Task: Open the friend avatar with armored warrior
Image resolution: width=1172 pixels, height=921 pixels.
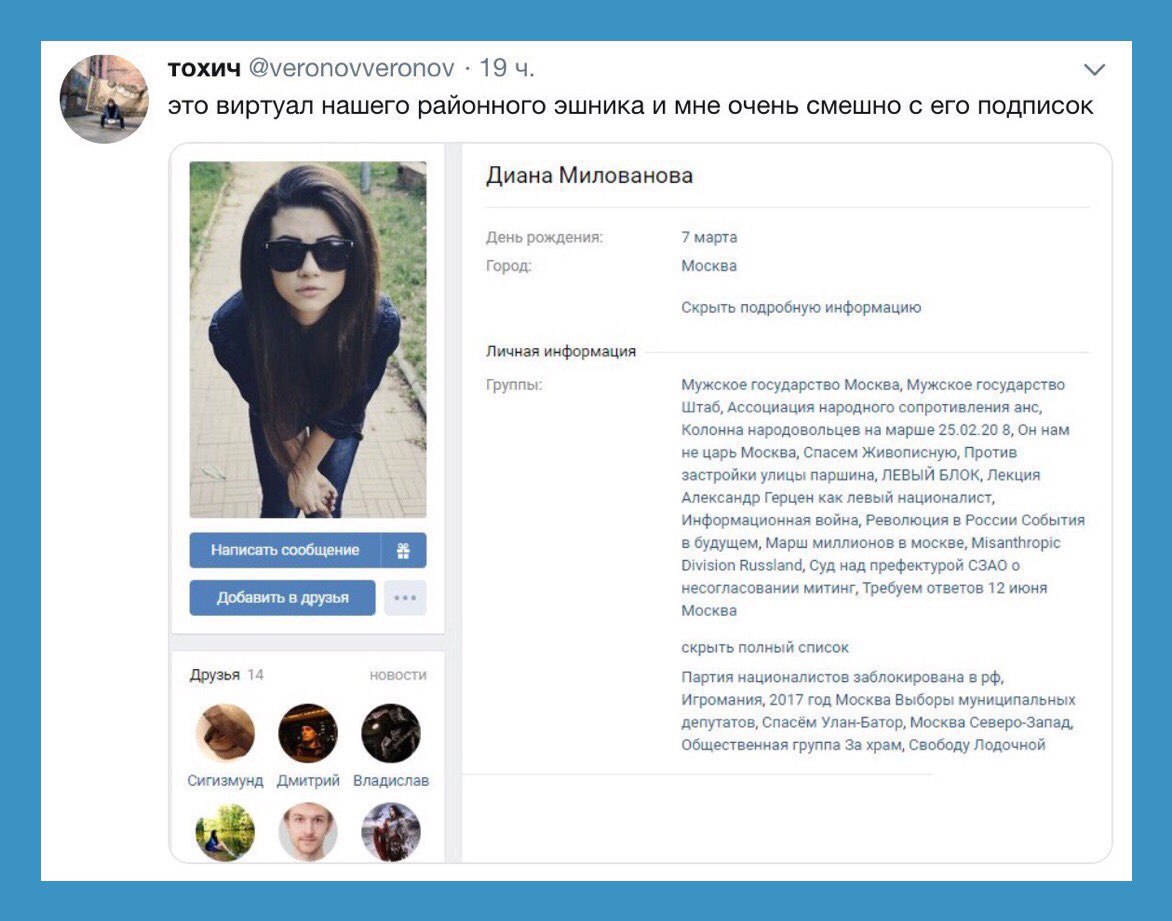Action: [x=391, y=832]
